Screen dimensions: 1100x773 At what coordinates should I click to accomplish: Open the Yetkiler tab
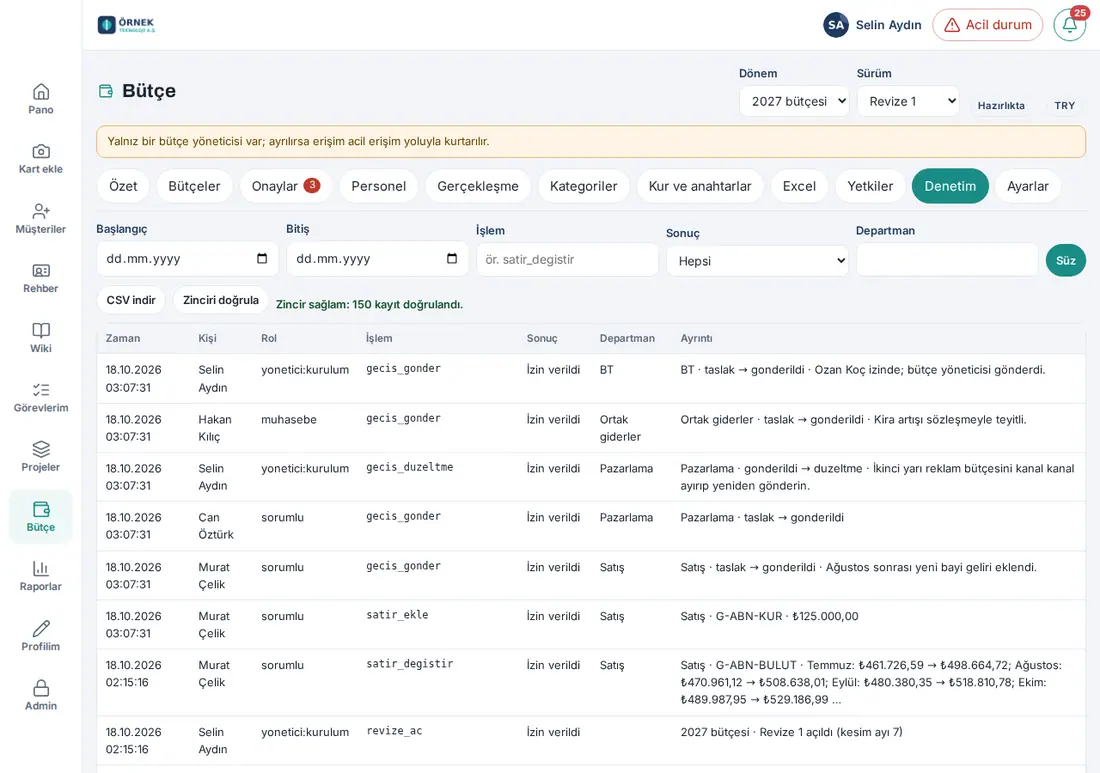click(x=870, y=186)
